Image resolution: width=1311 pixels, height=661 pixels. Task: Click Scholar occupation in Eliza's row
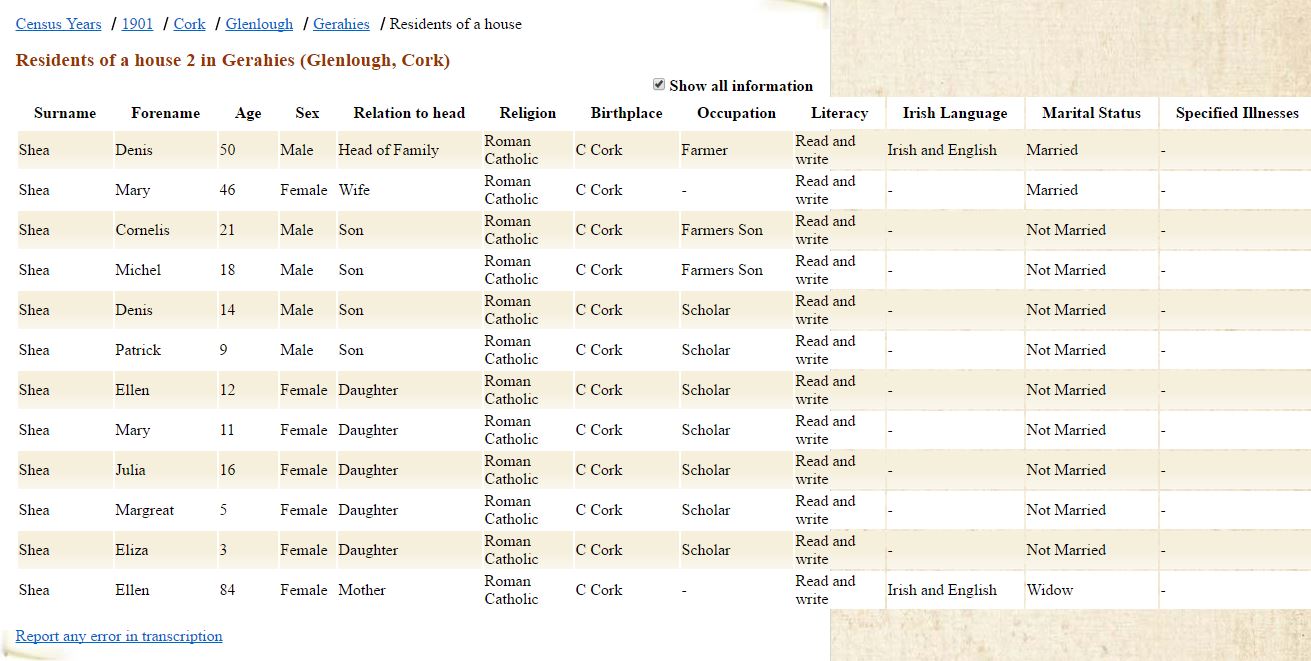point(706,550)
